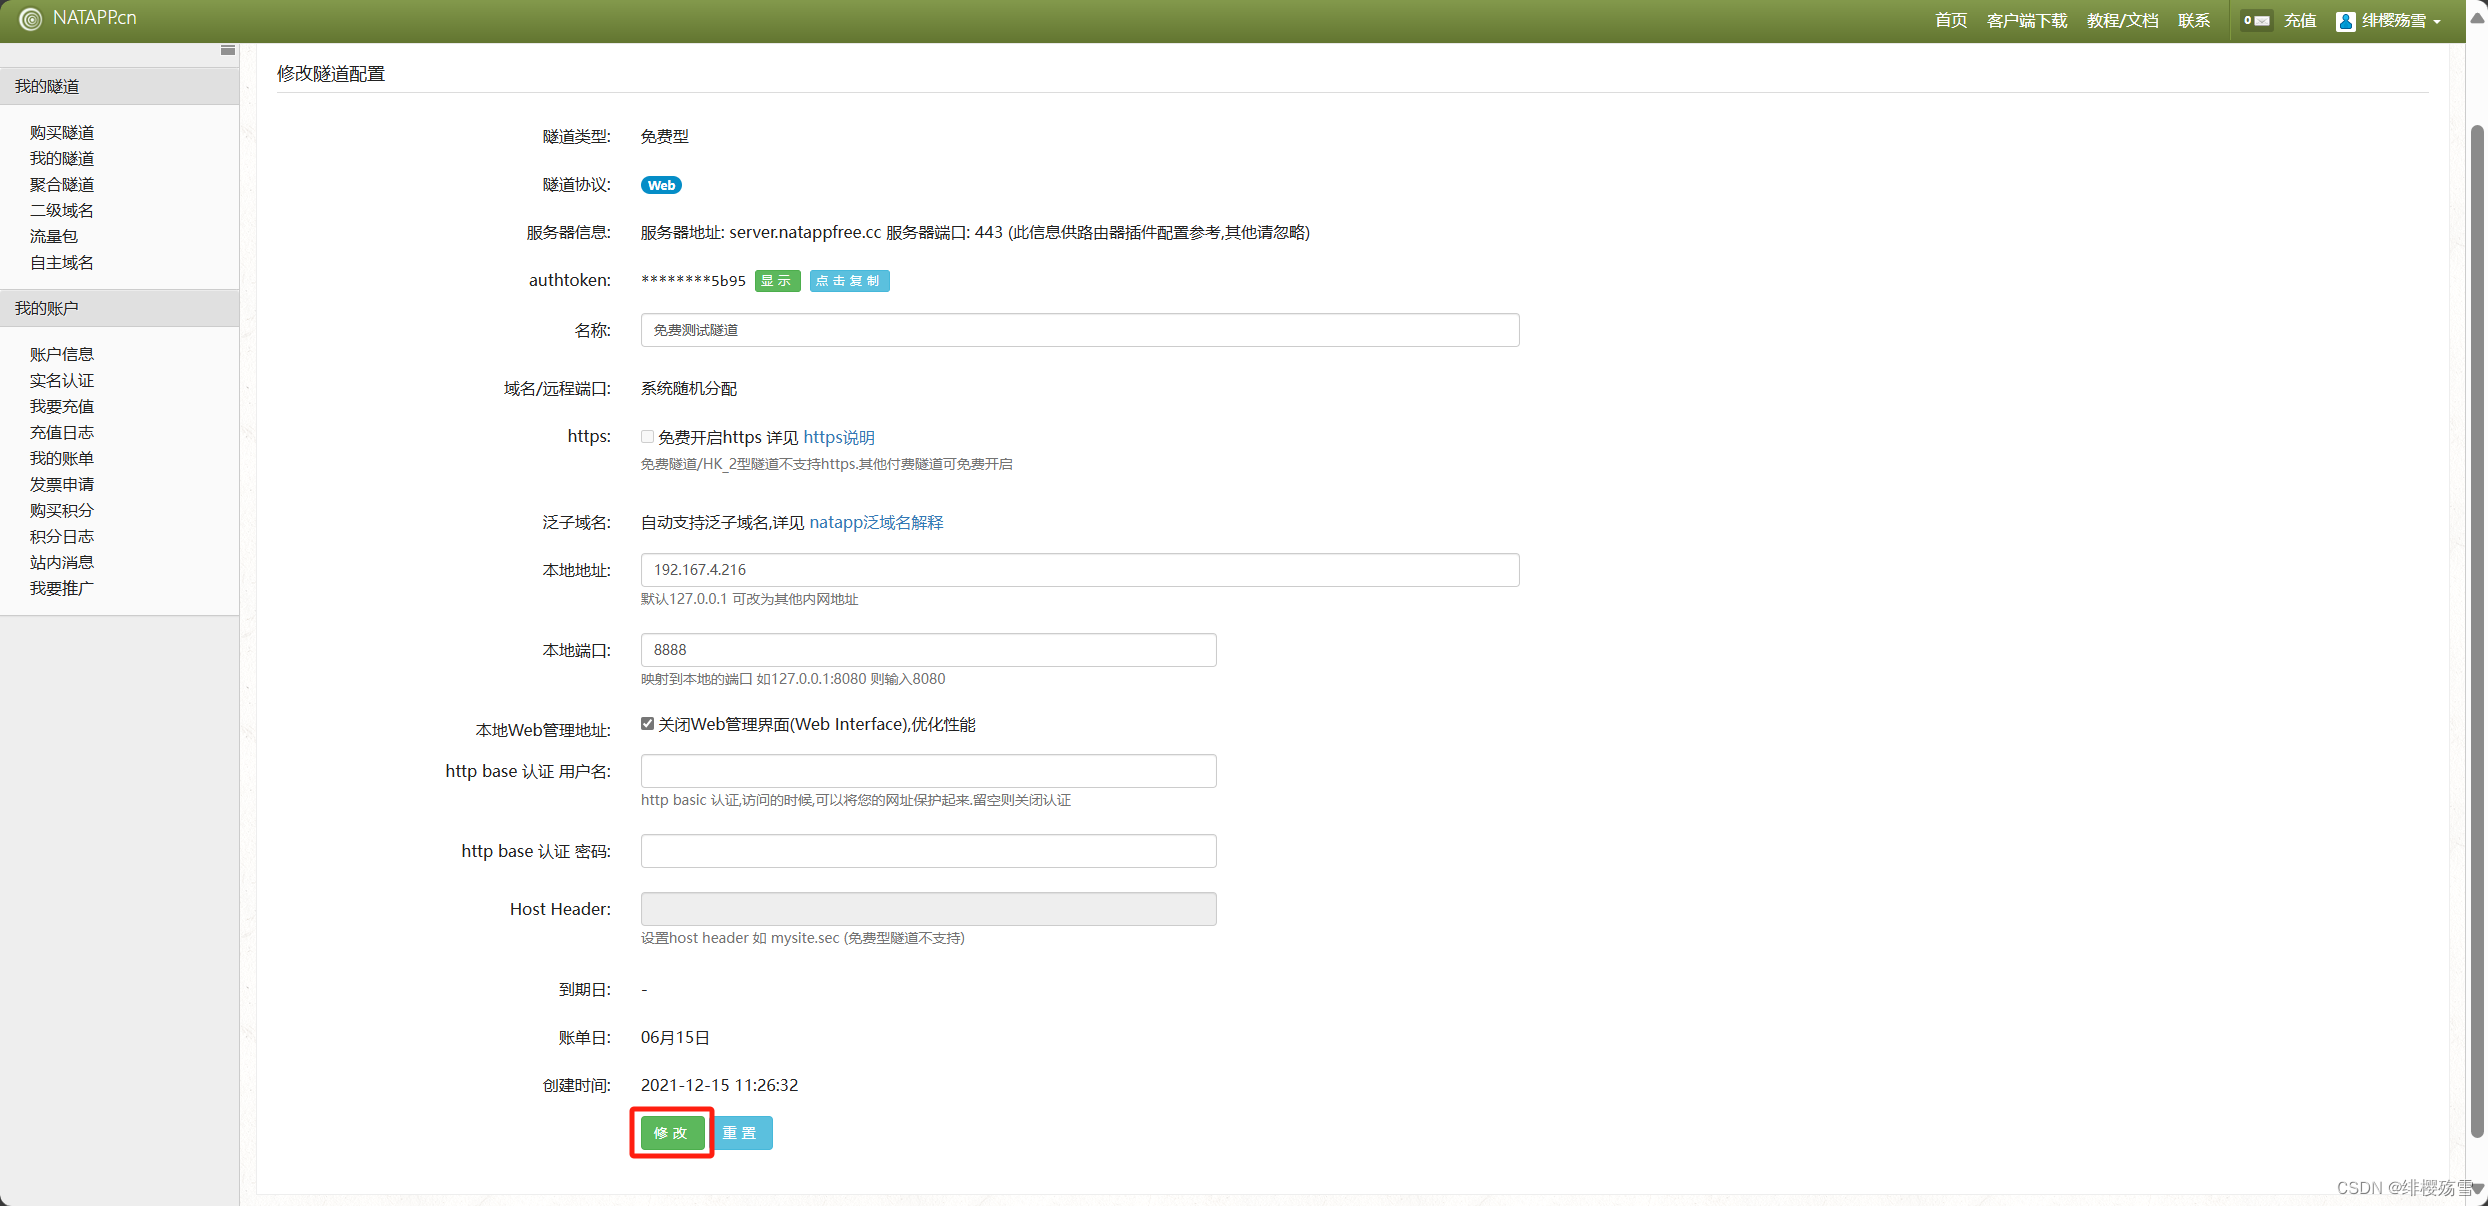This screenshot has width=2488, height=1206.
Task: Collapse sidebar with the hamburger icon
Action: 227,50
